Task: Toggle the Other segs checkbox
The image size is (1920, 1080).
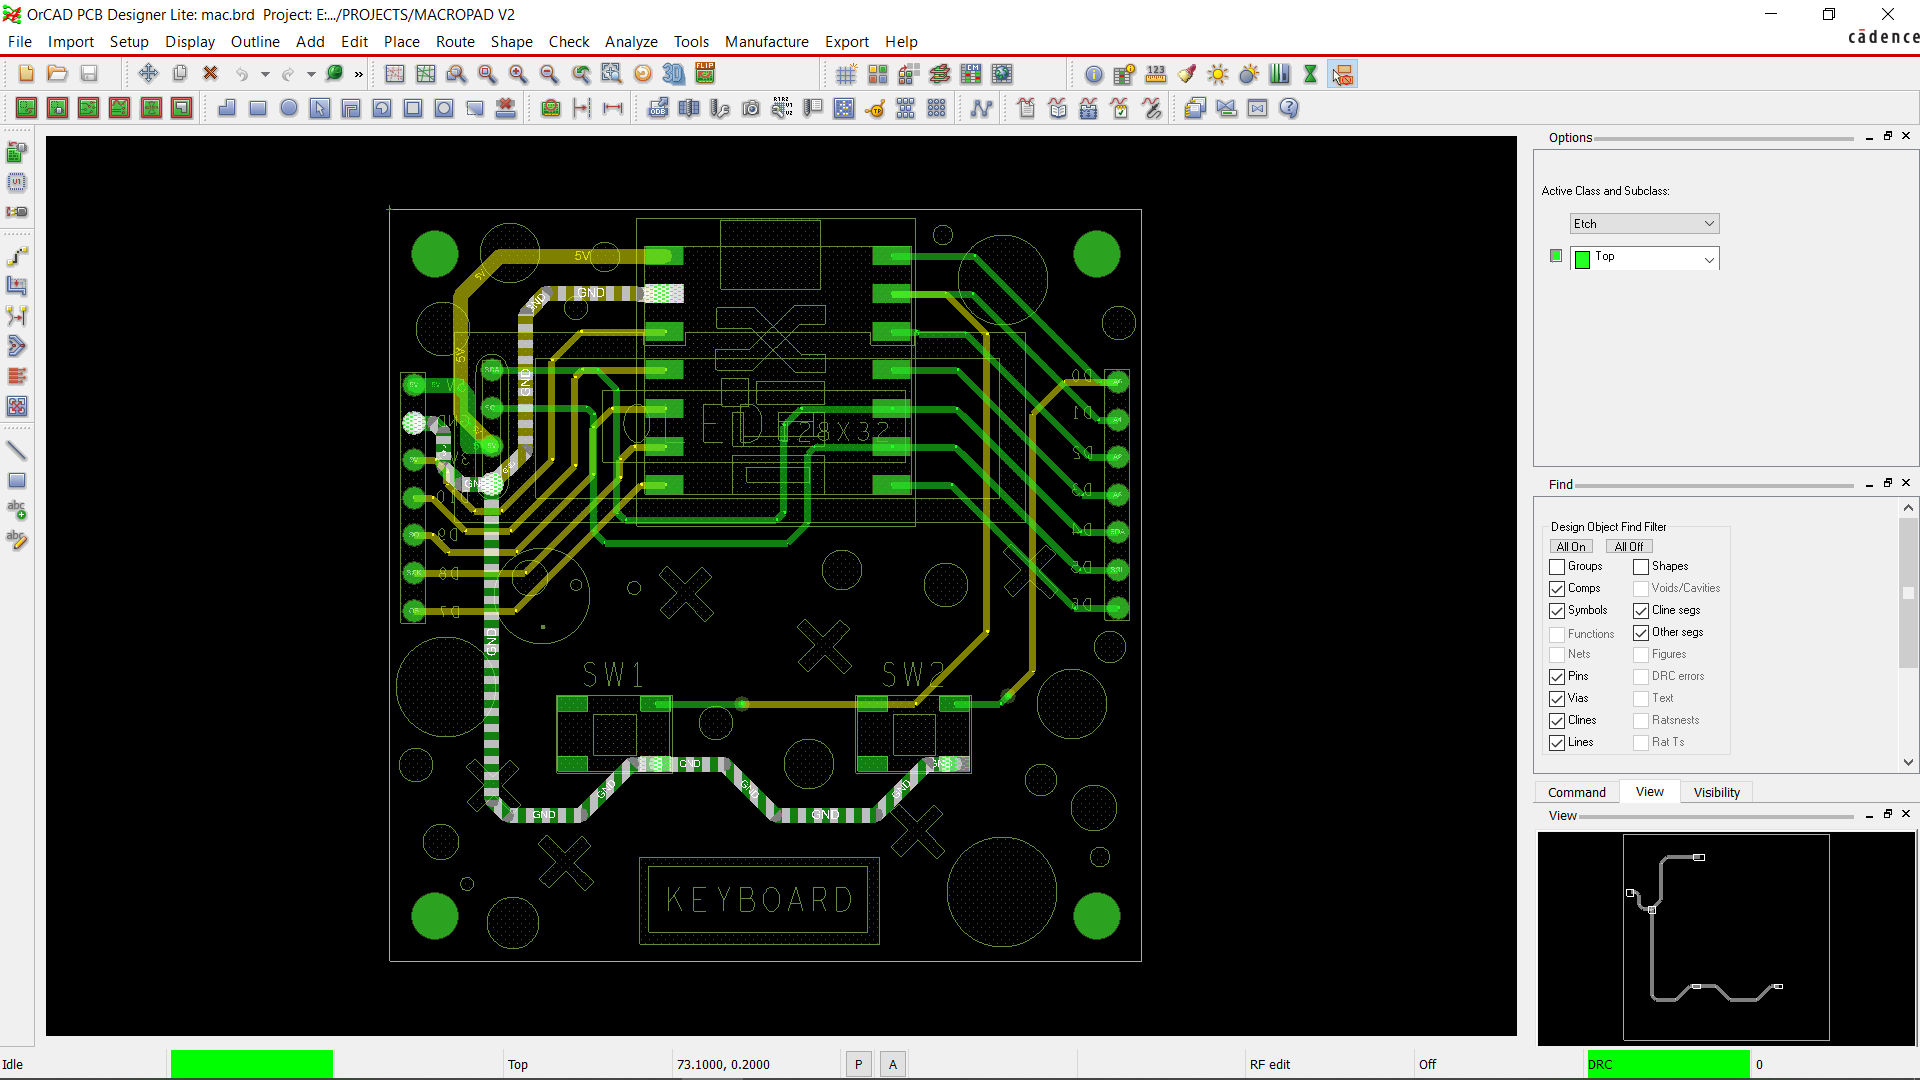Action: click(x=1641, y=633)
